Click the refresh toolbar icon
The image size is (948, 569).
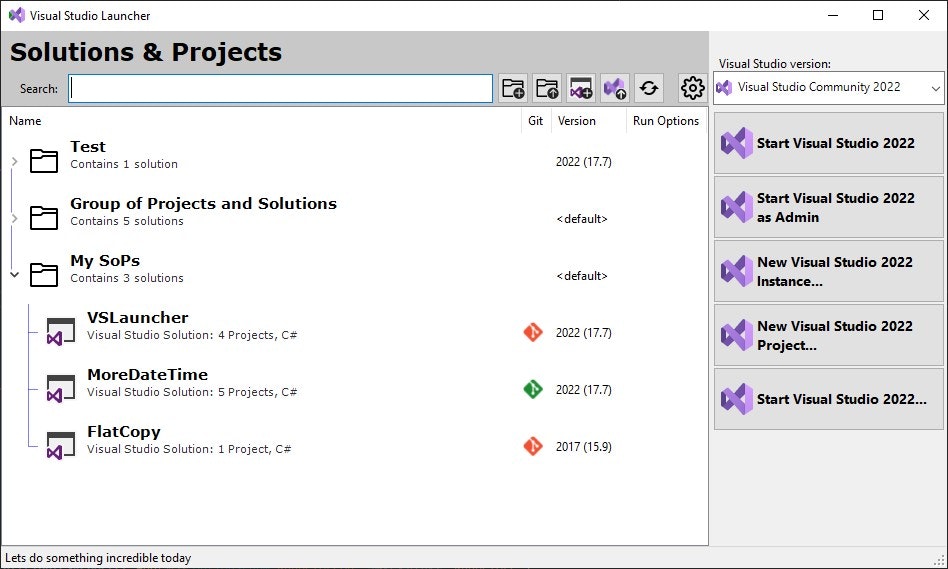649,88
